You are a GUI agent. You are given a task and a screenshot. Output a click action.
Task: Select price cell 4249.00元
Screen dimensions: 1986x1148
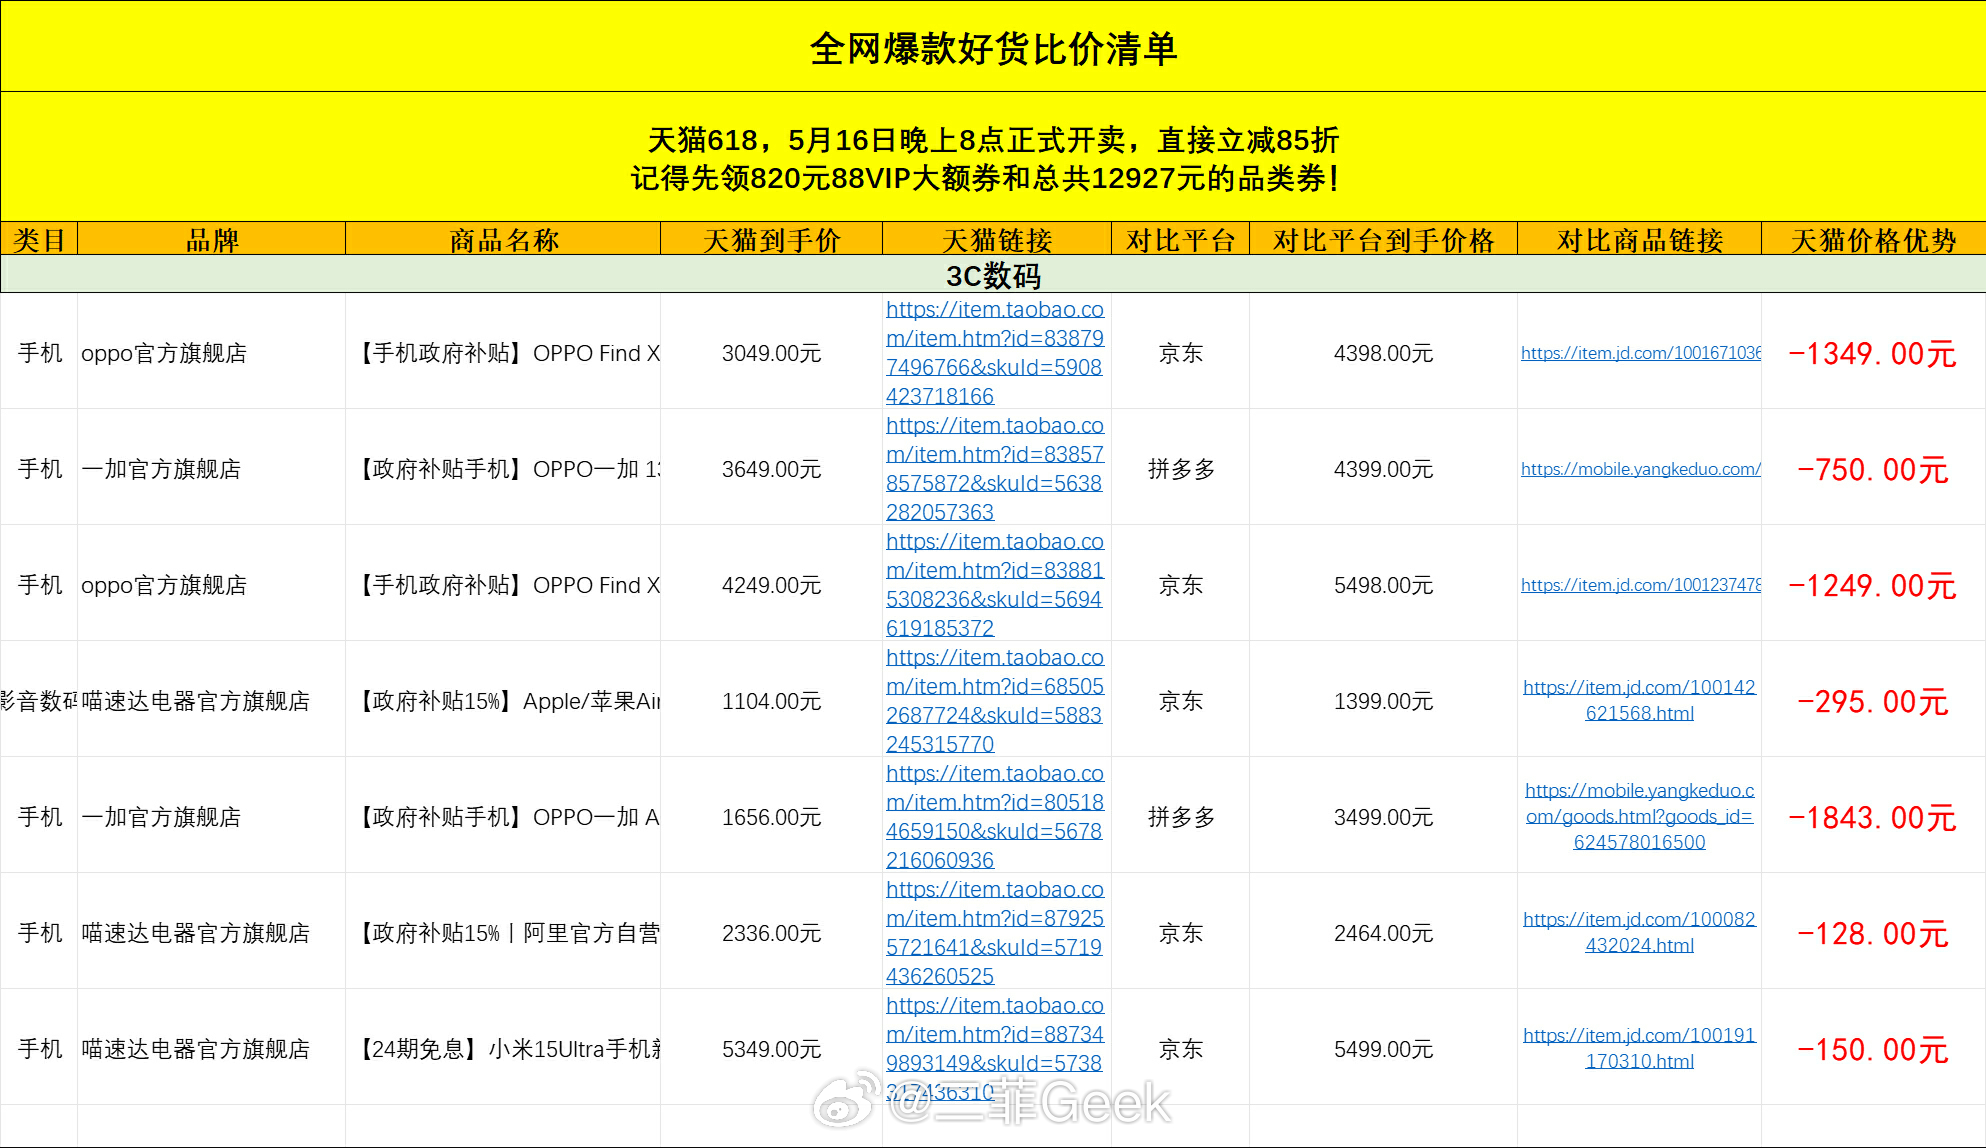point(771,585)
